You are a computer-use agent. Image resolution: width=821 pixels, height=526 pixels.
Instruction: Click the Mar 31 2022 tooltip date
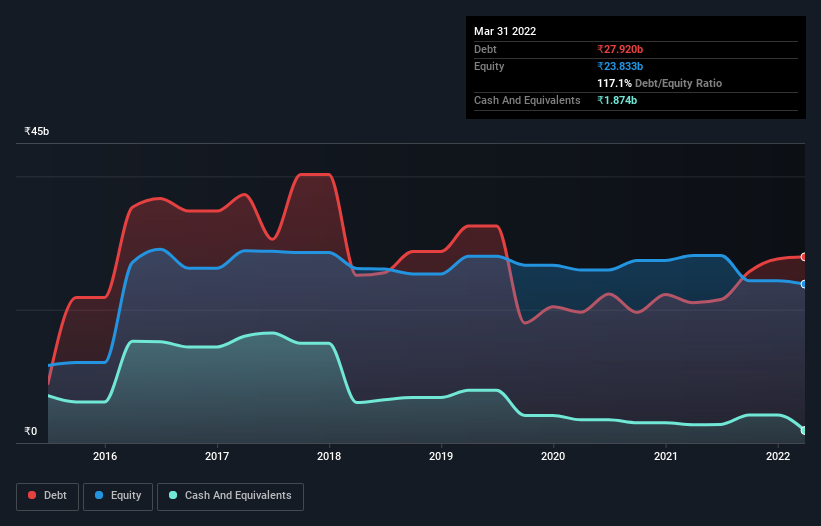pos(505,31)
